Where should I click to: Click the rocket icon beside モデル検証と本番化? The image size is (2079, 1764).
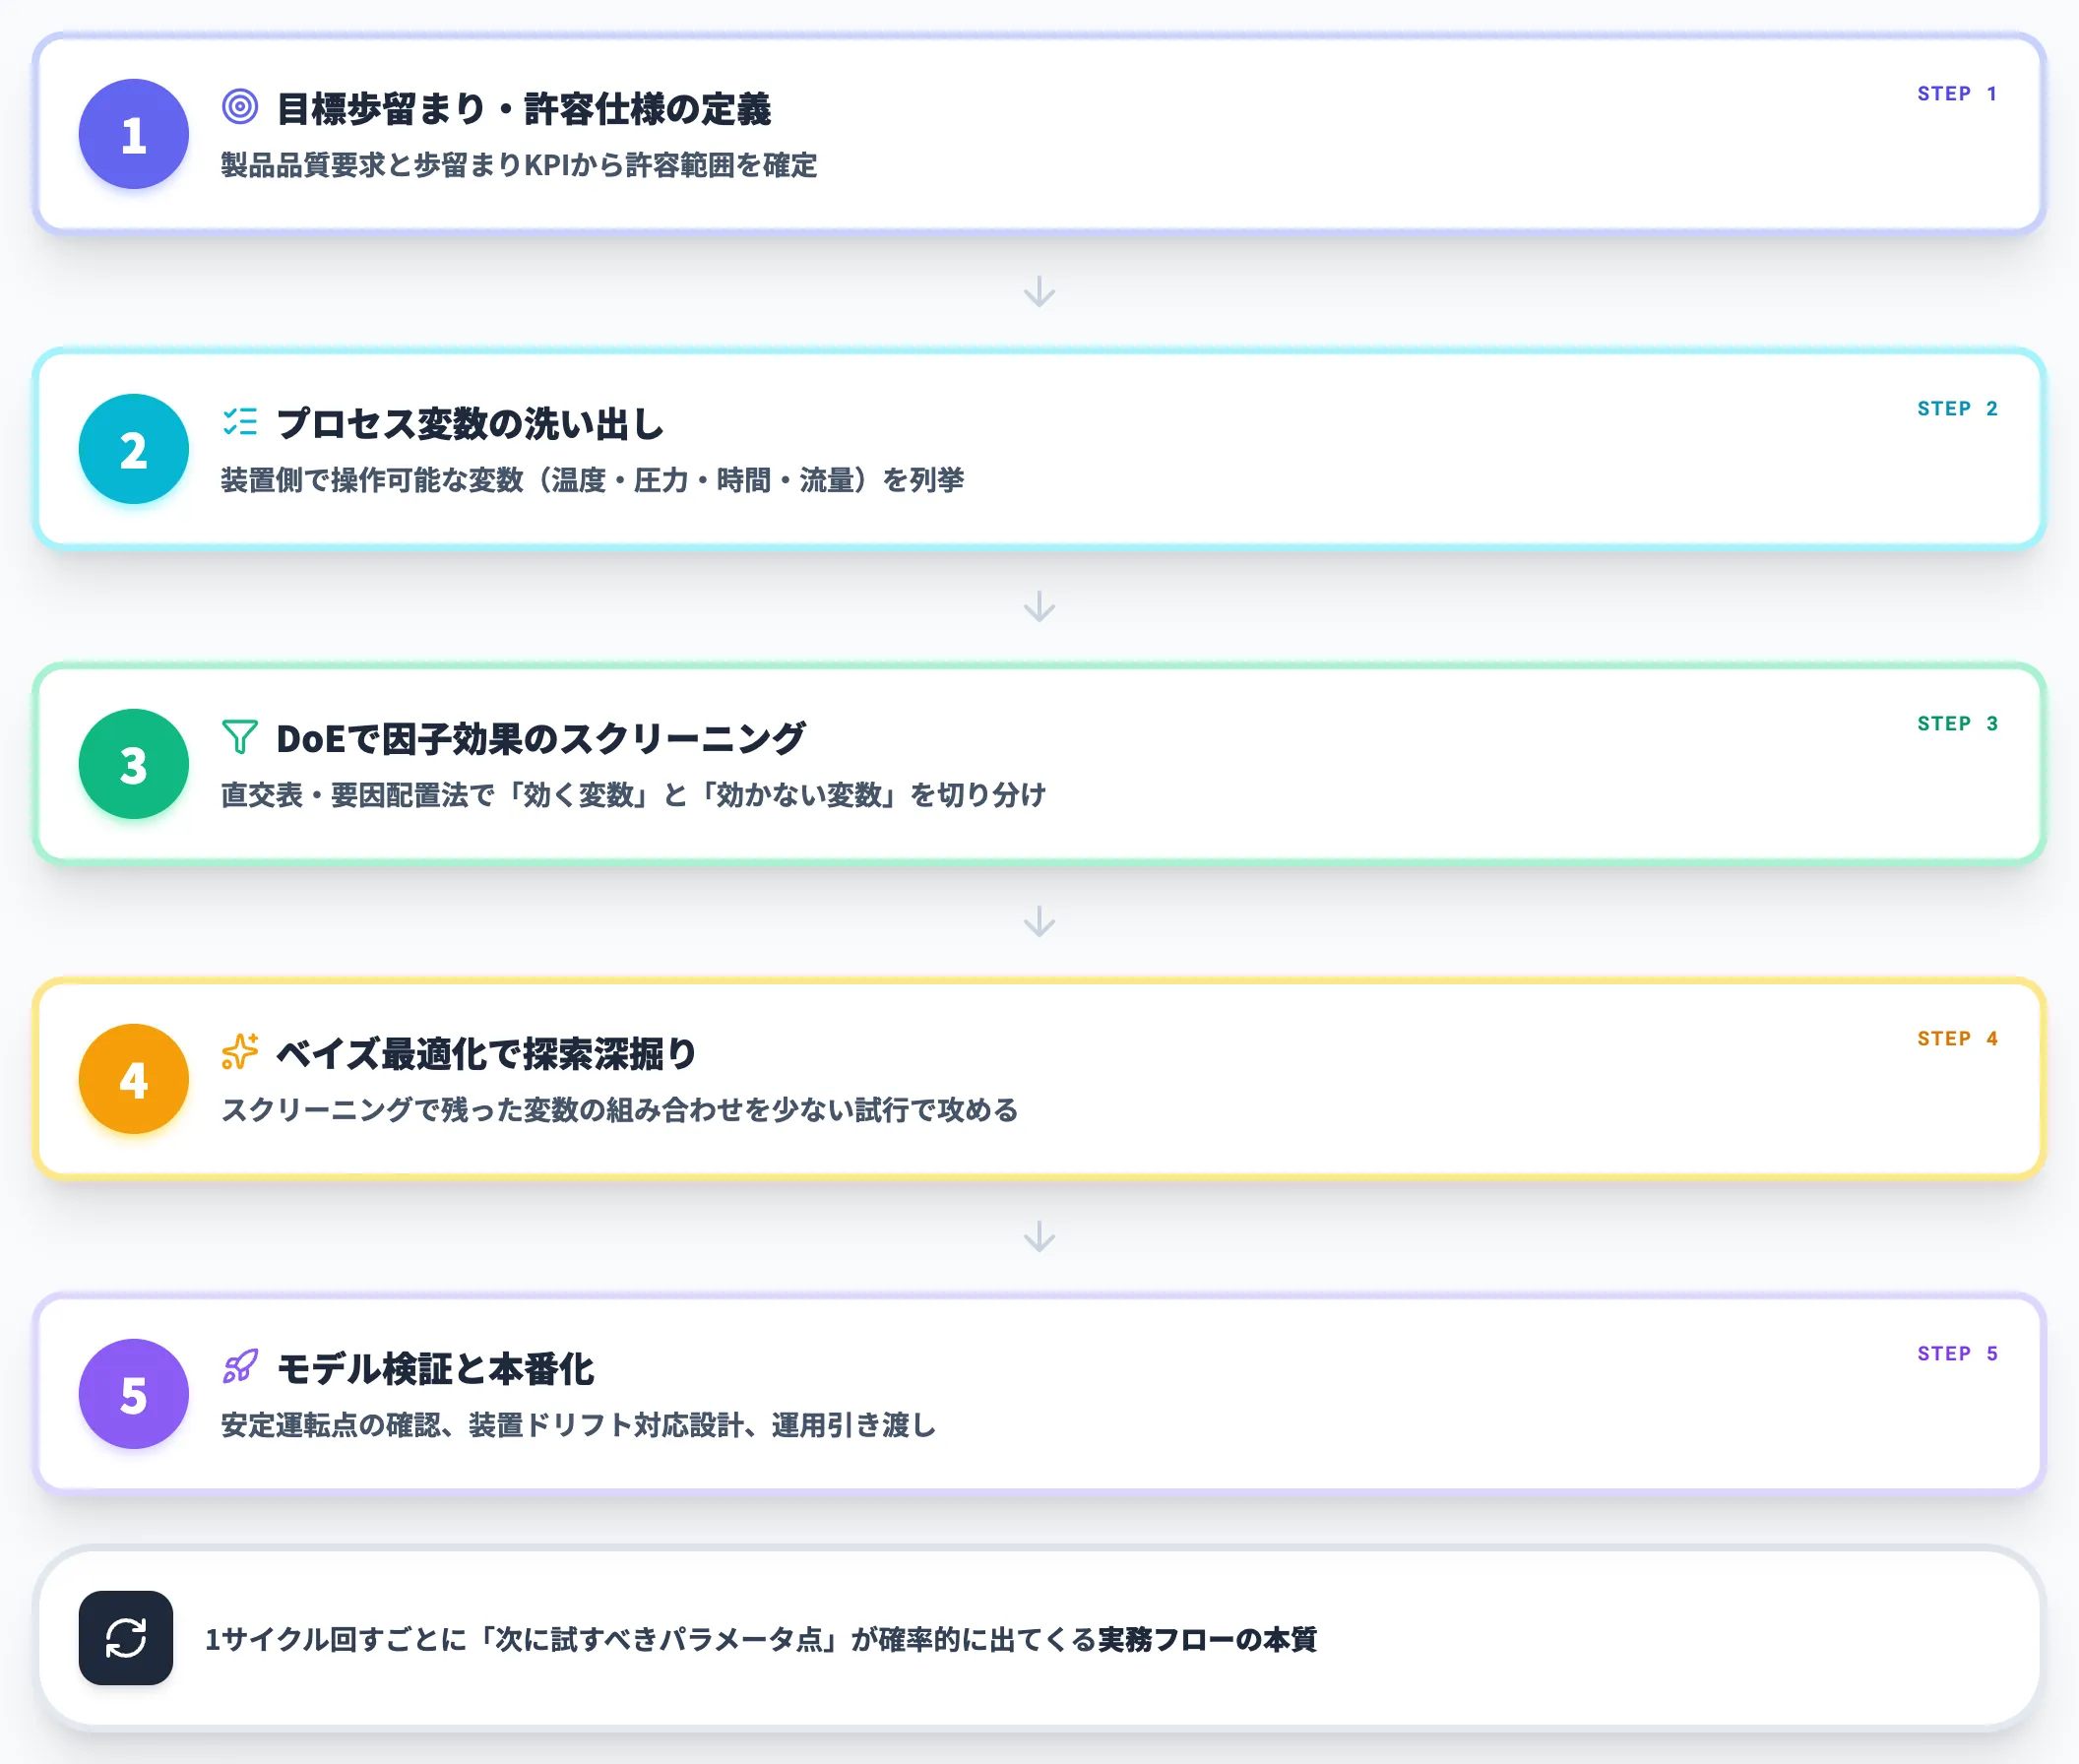[240, 1367]
